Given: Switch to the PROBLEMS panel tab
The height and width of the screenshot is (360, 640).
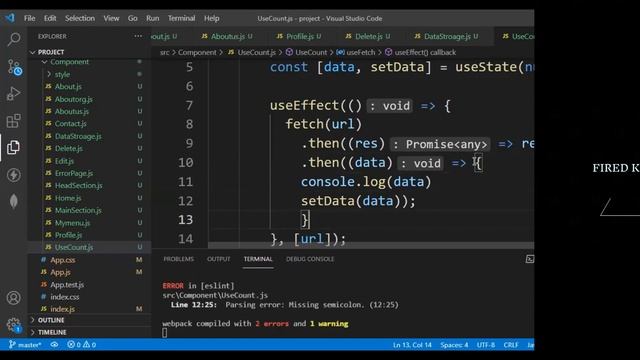Looking at the screenshot, I should pyautogui.click(x=178, y=259).
